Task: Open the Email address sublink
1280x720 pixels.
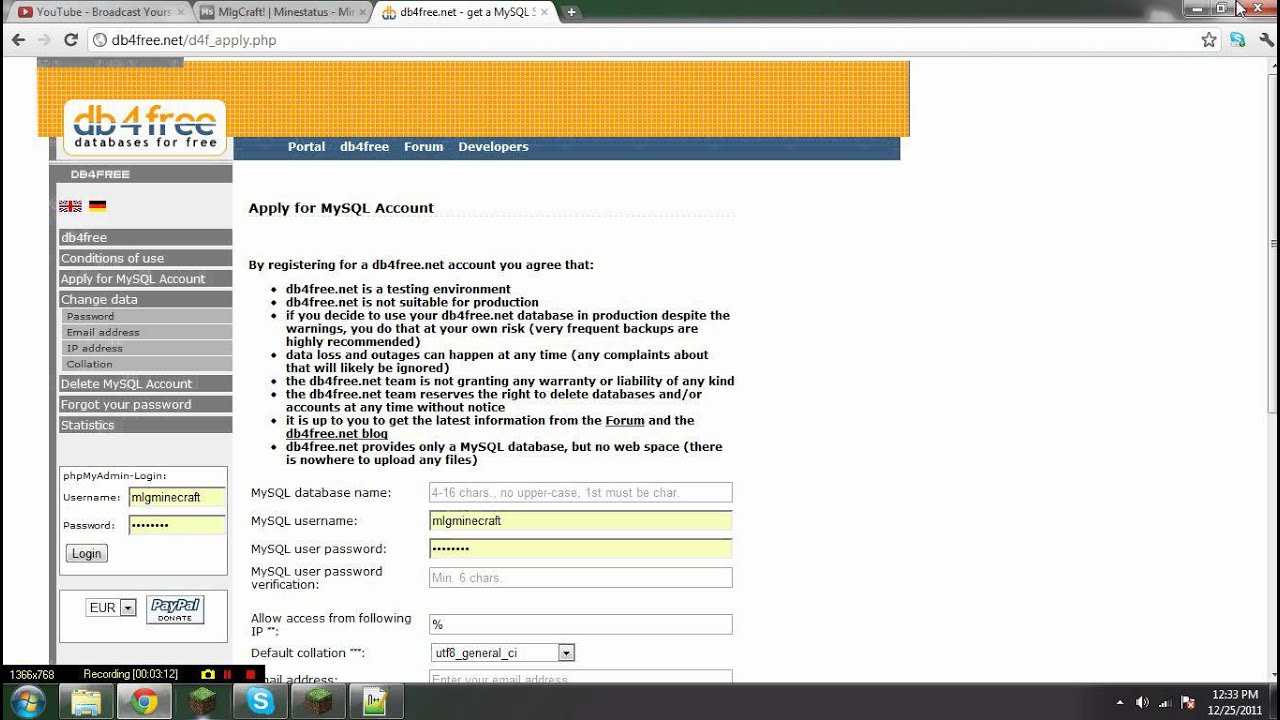Action: [x=145, y=332]
